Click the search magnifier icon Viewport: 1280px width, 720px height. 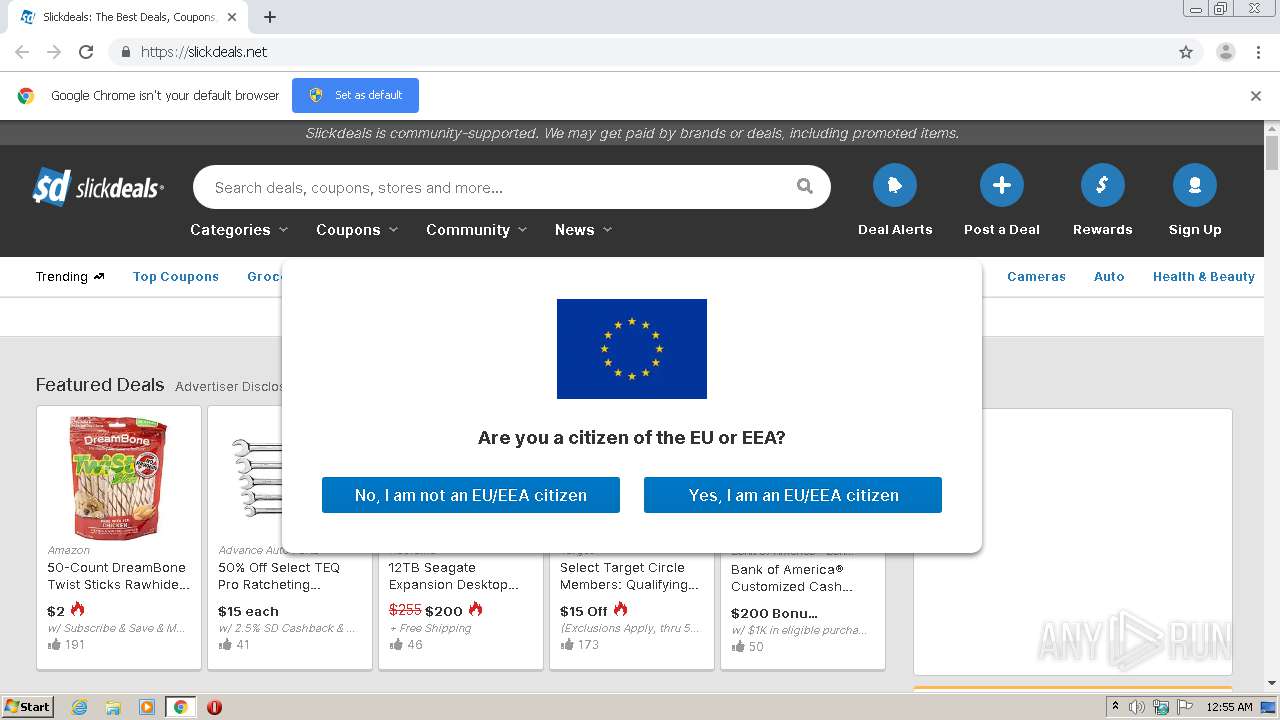[804, 186]
